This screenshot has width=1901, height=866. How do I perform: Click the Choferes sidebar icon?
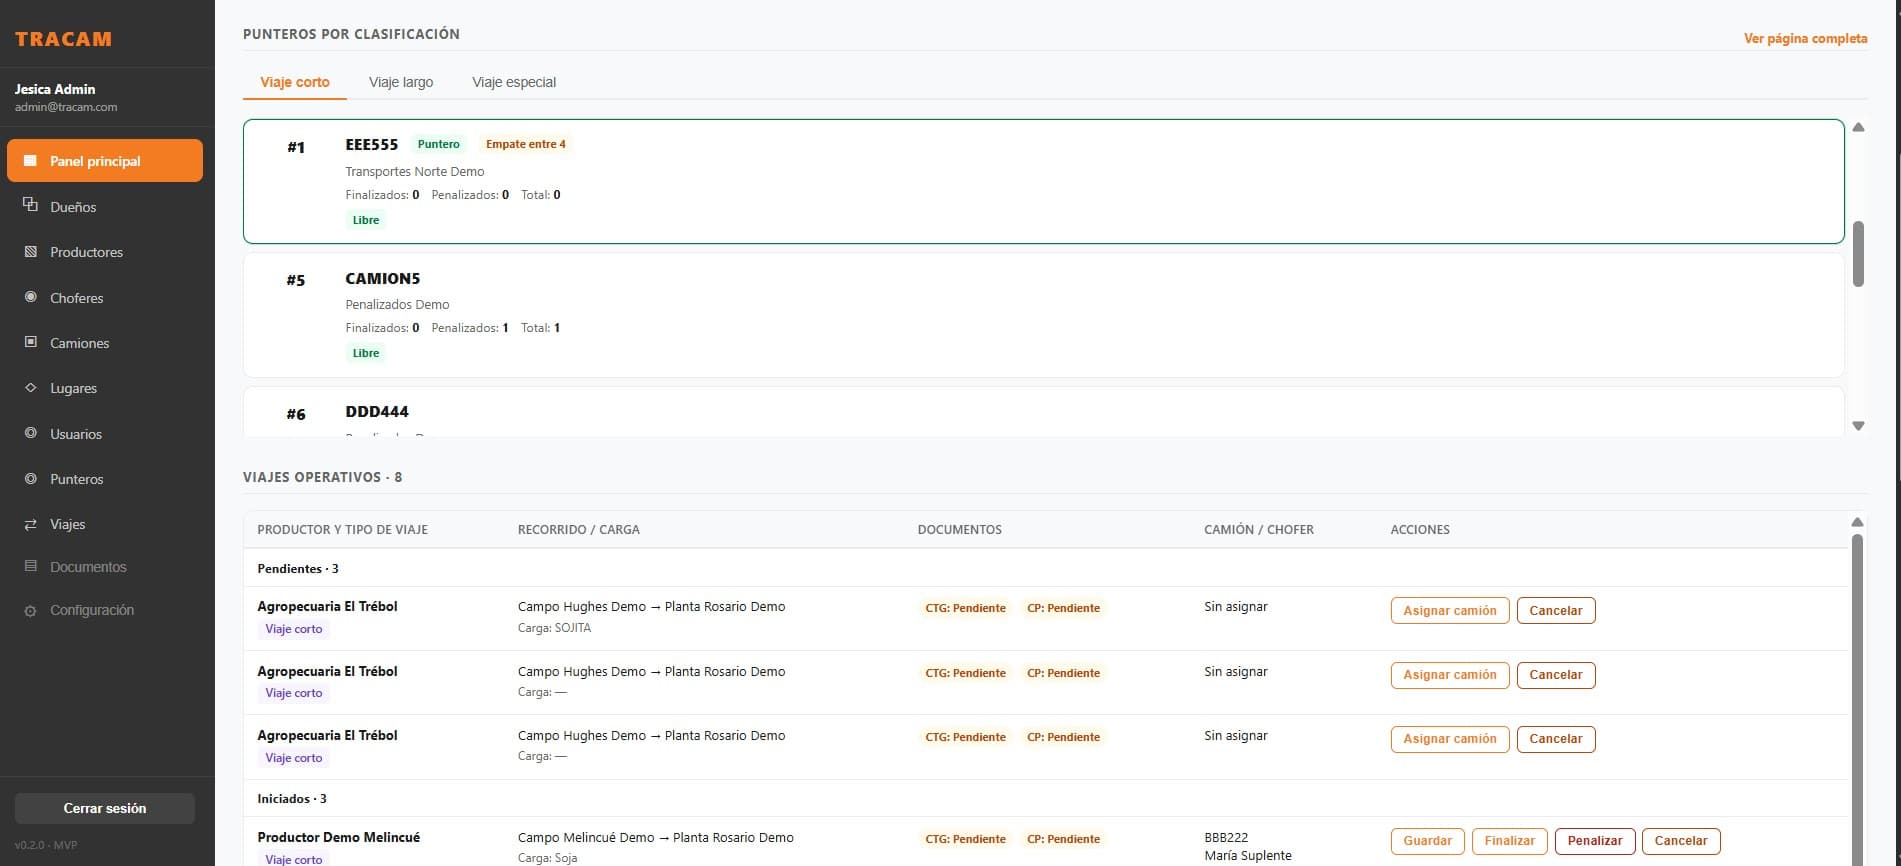point(31,297)
